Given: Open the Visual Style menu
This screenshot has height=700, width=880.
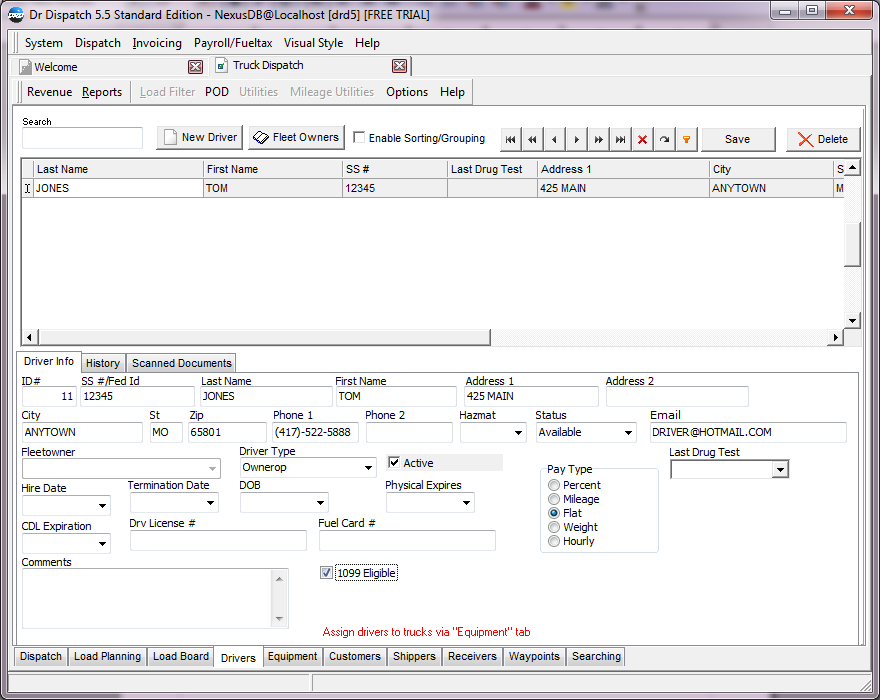Looking at the screenshot, I should (313, 43).
